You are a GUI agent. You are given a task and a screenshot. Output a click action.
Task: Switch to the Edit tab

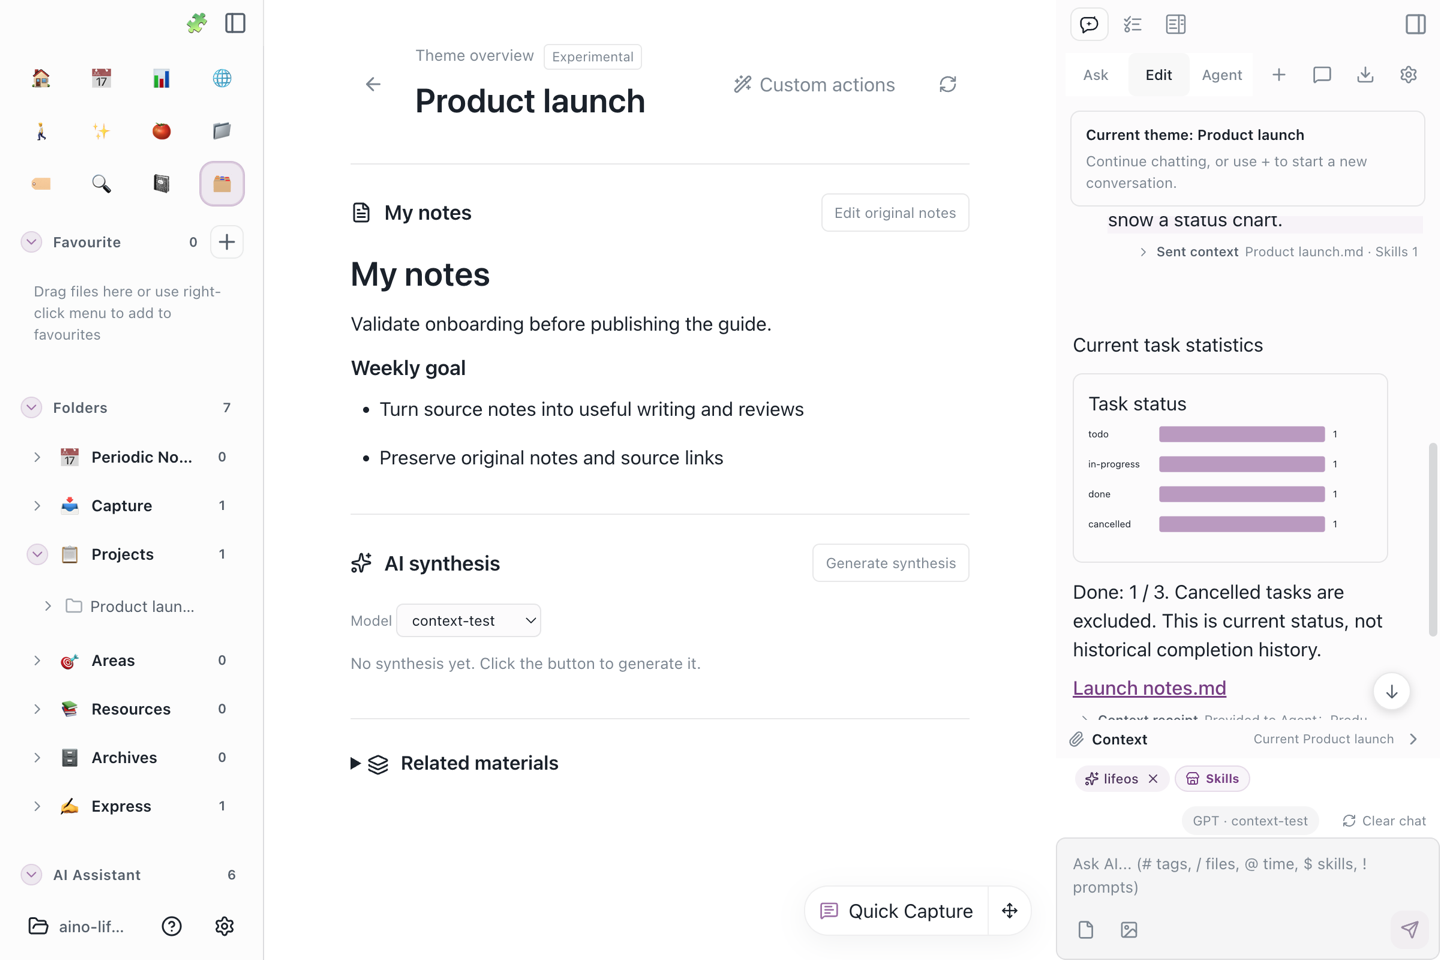click(x=1158, y=75)
